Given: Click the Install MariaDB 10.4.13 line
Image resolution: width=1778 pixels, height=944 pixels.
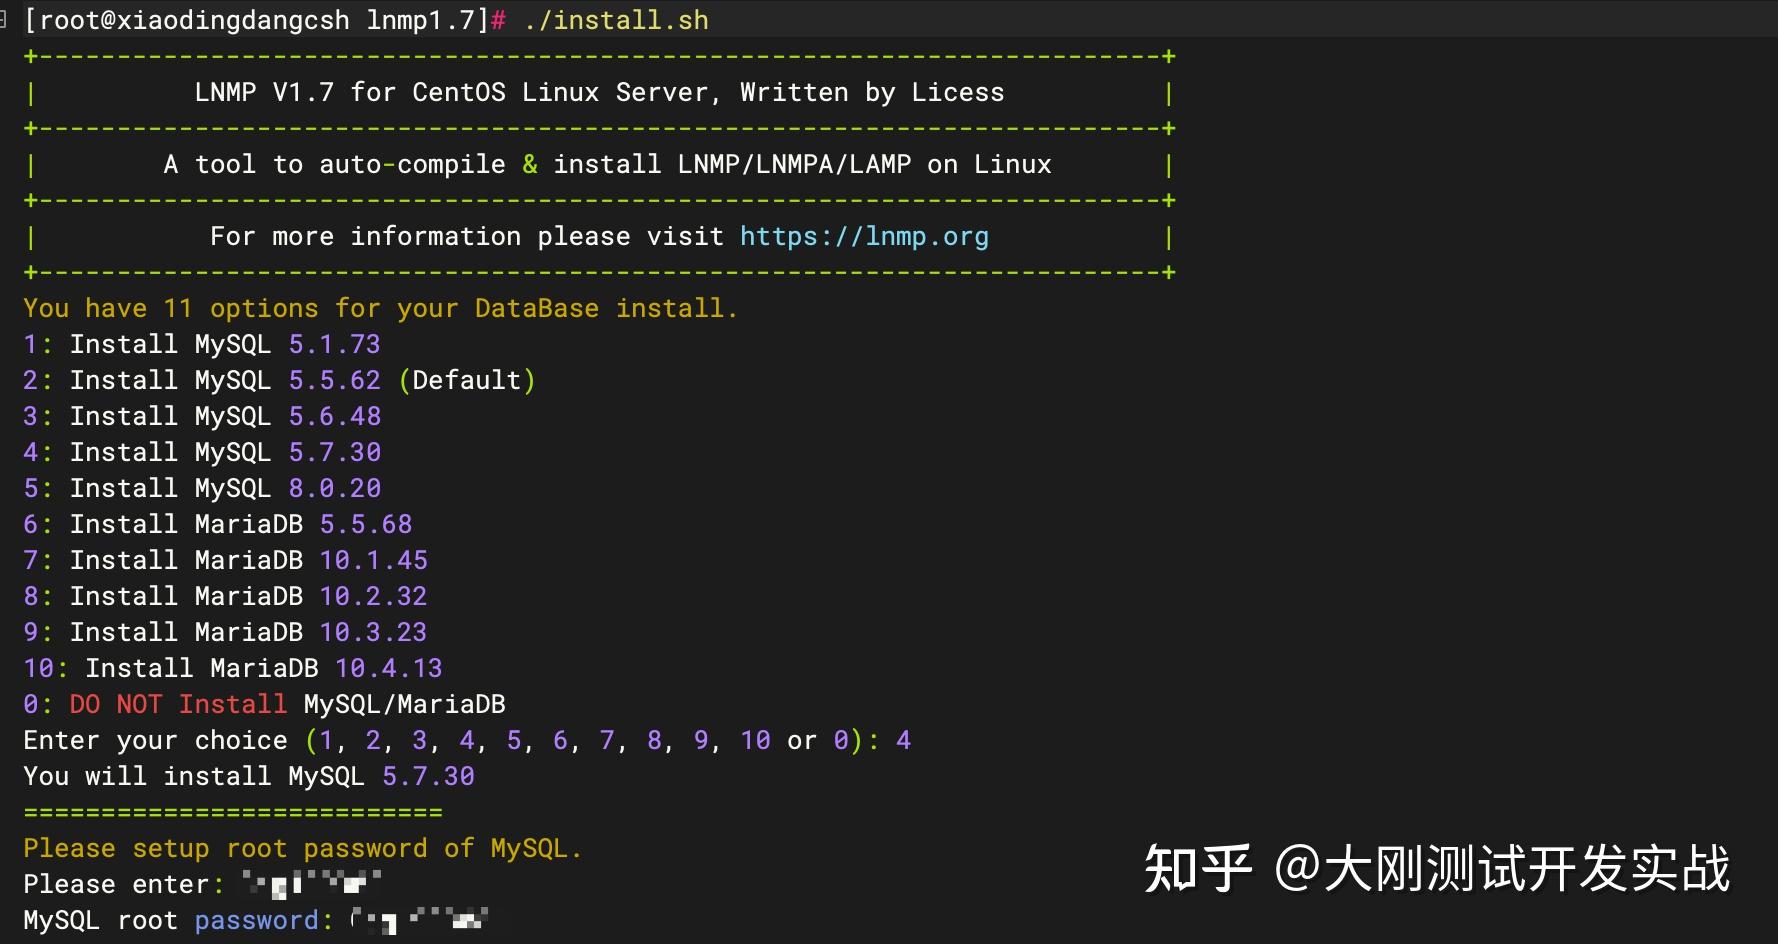Looking at the screenshot, I should [x=233, y=669].
